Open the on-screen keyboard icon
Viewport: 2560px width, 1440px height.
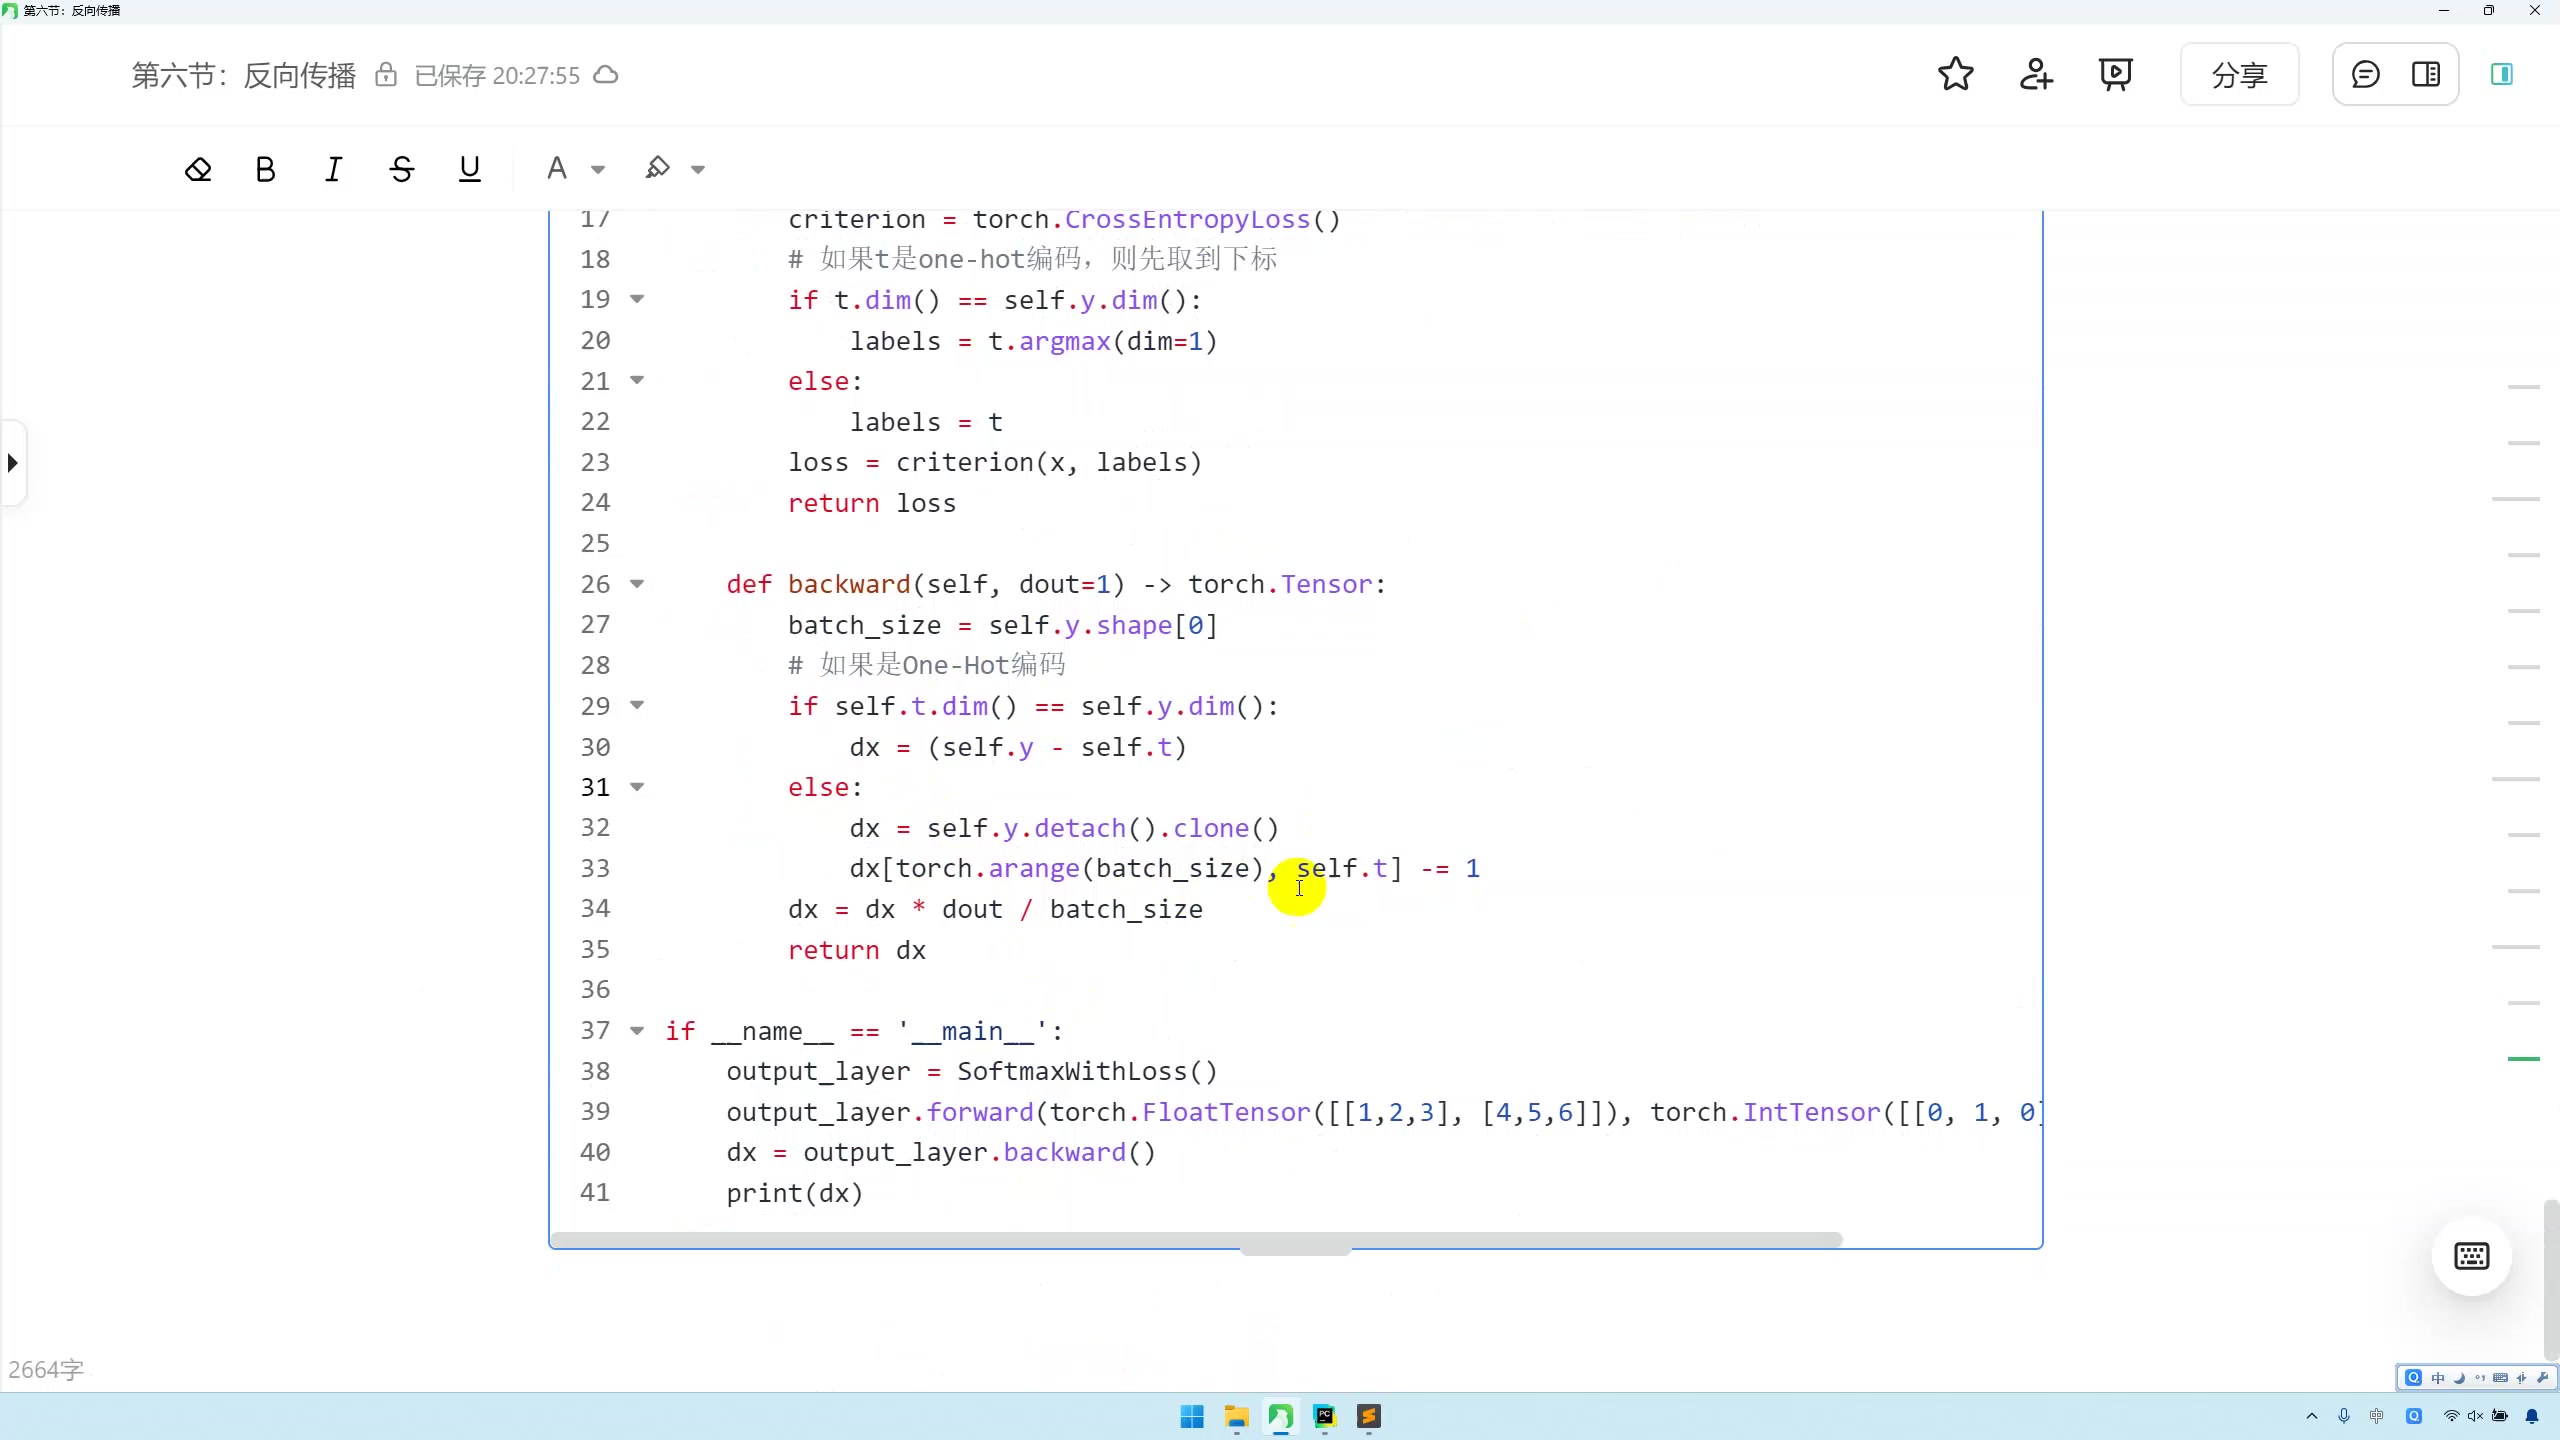2471,1256
